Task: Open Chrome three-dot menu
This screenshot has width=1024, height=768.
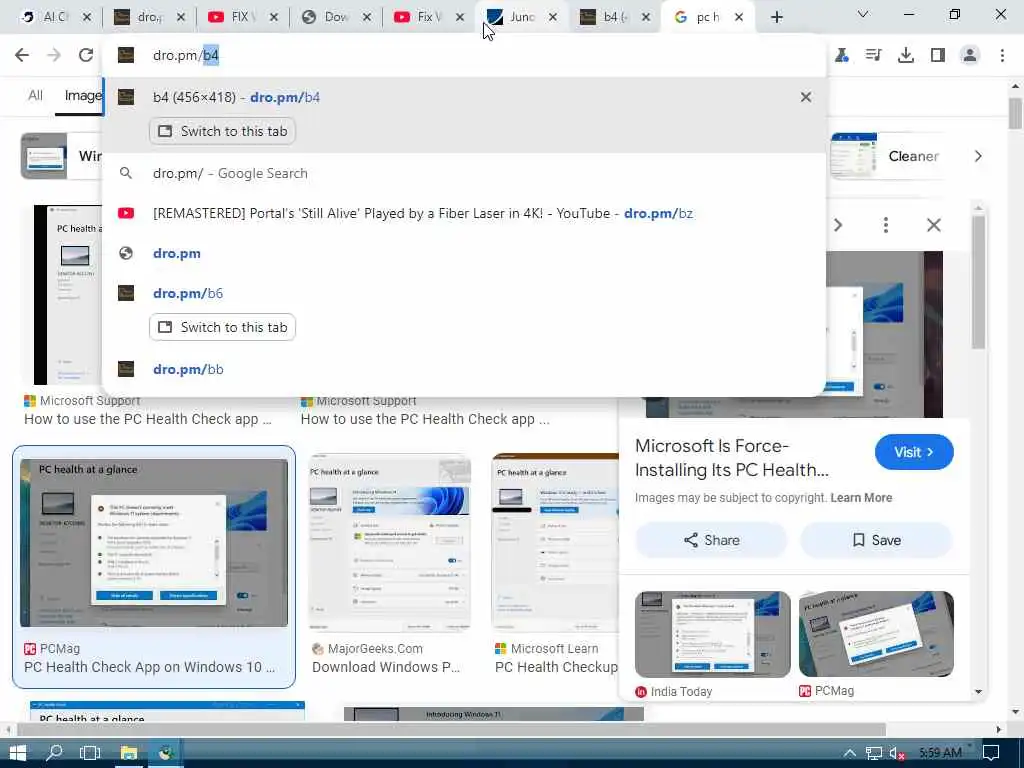Action: tap(1002, 56)
